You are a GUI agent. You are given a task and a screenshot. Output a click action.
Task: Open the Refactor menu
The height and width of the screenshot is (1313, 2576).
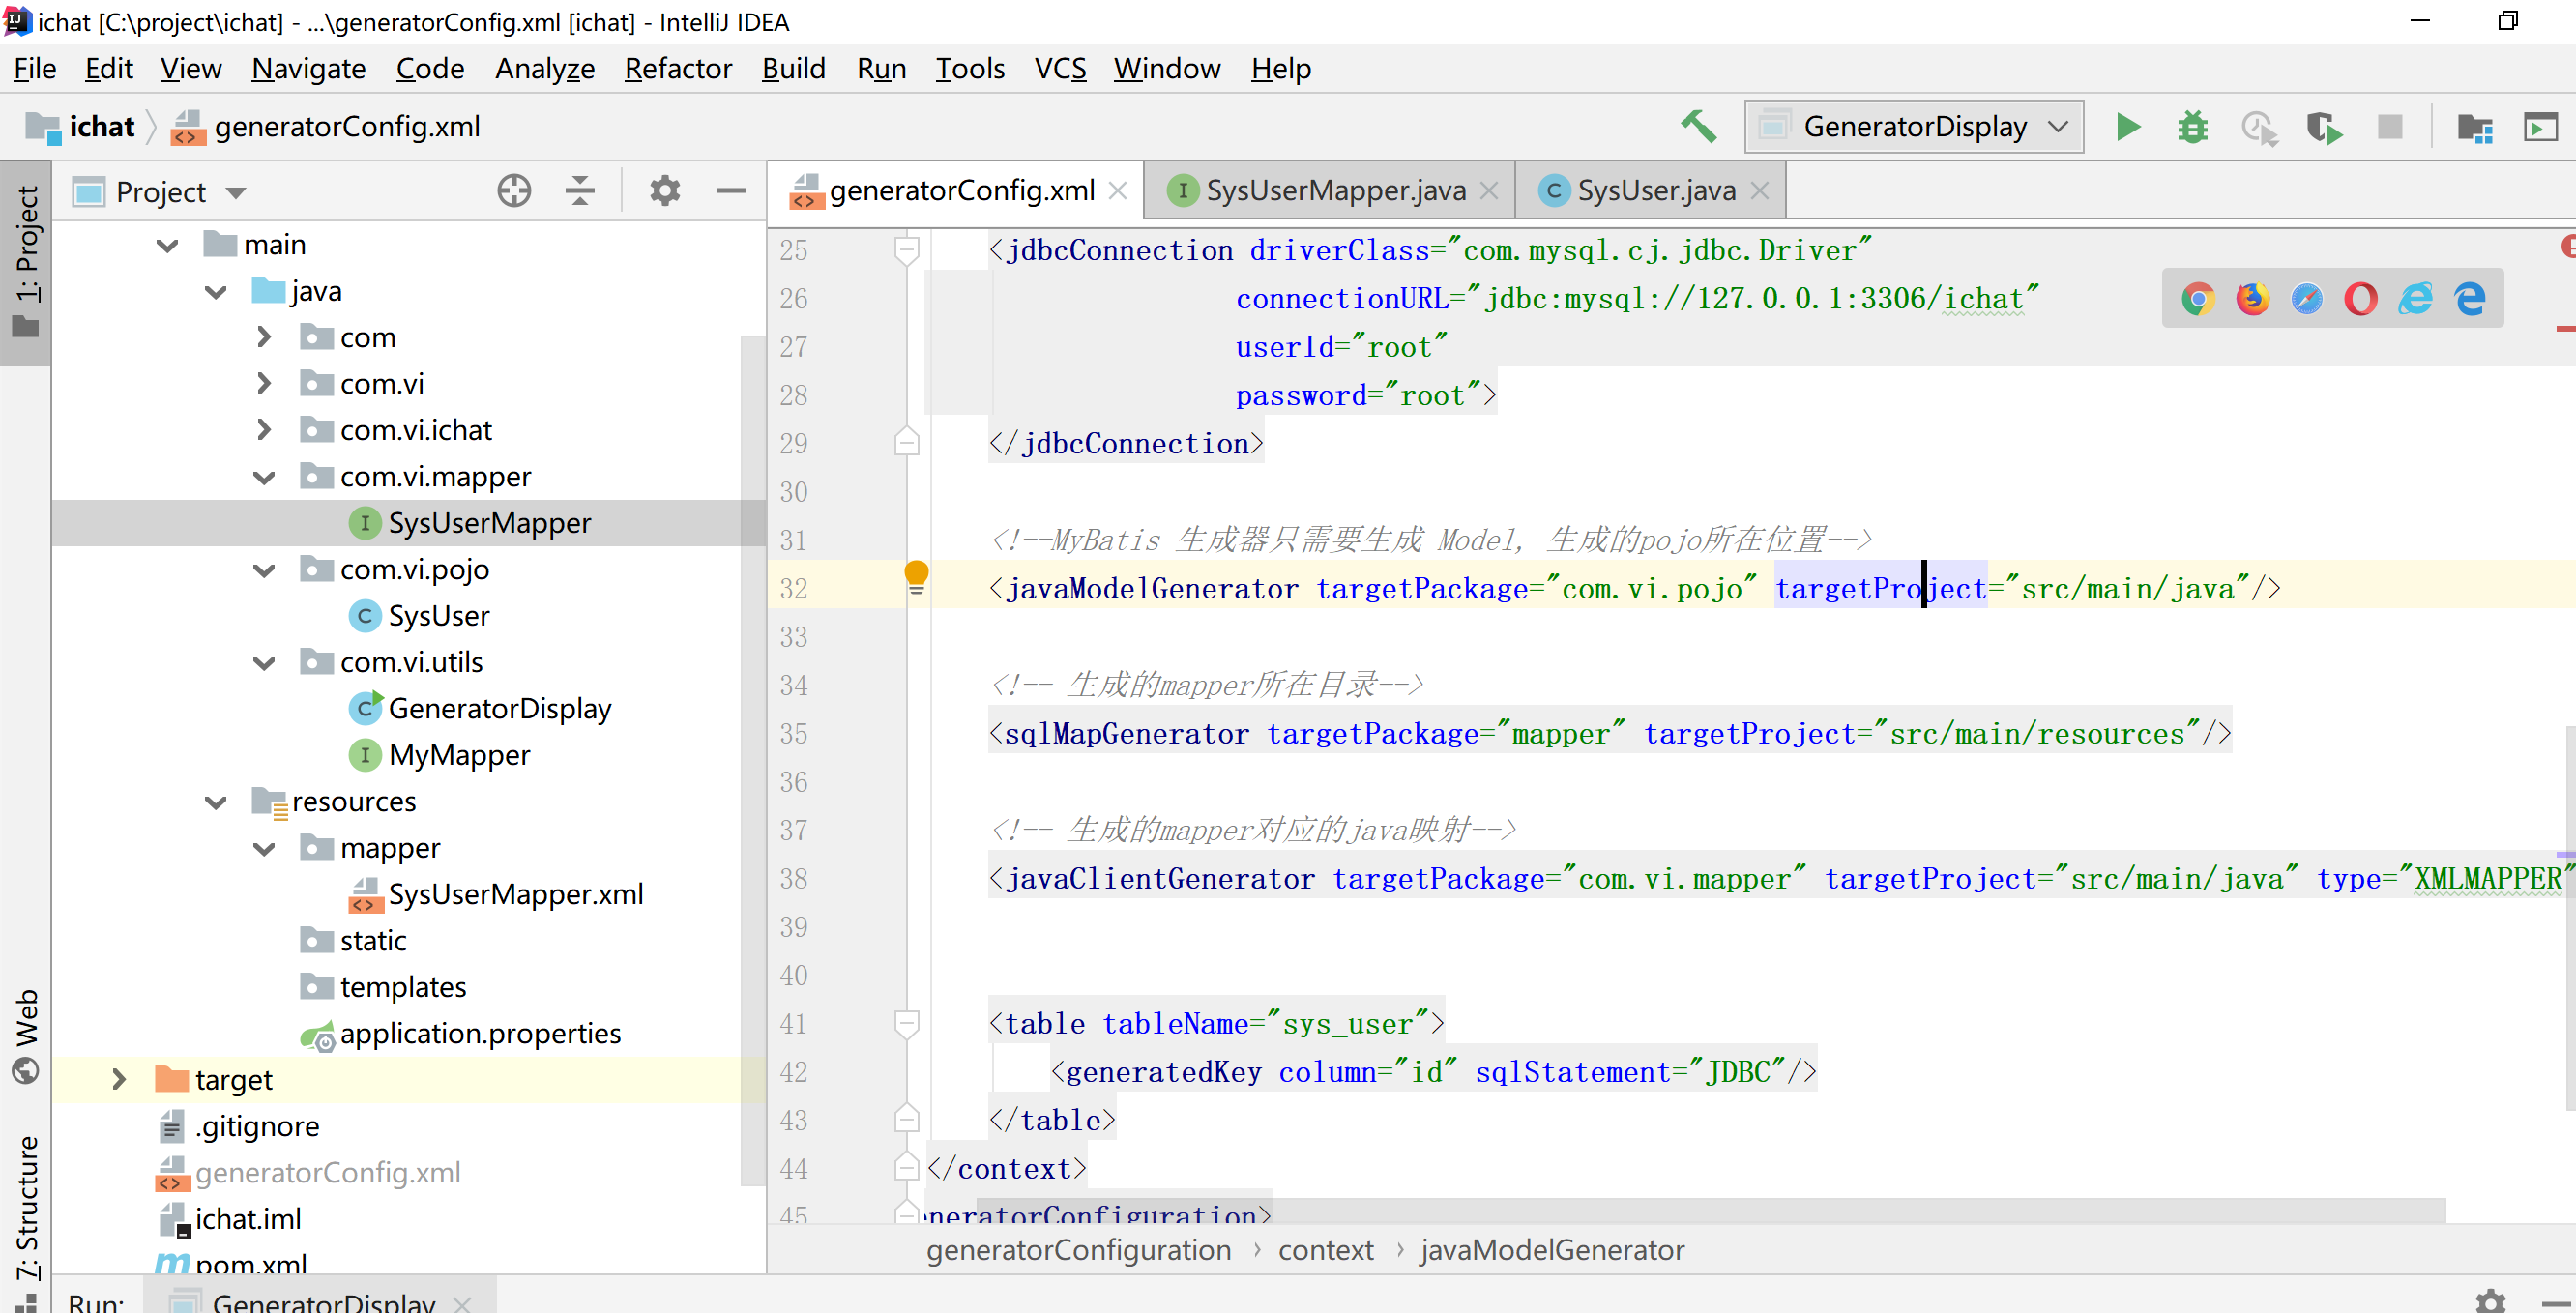(677, 68)
